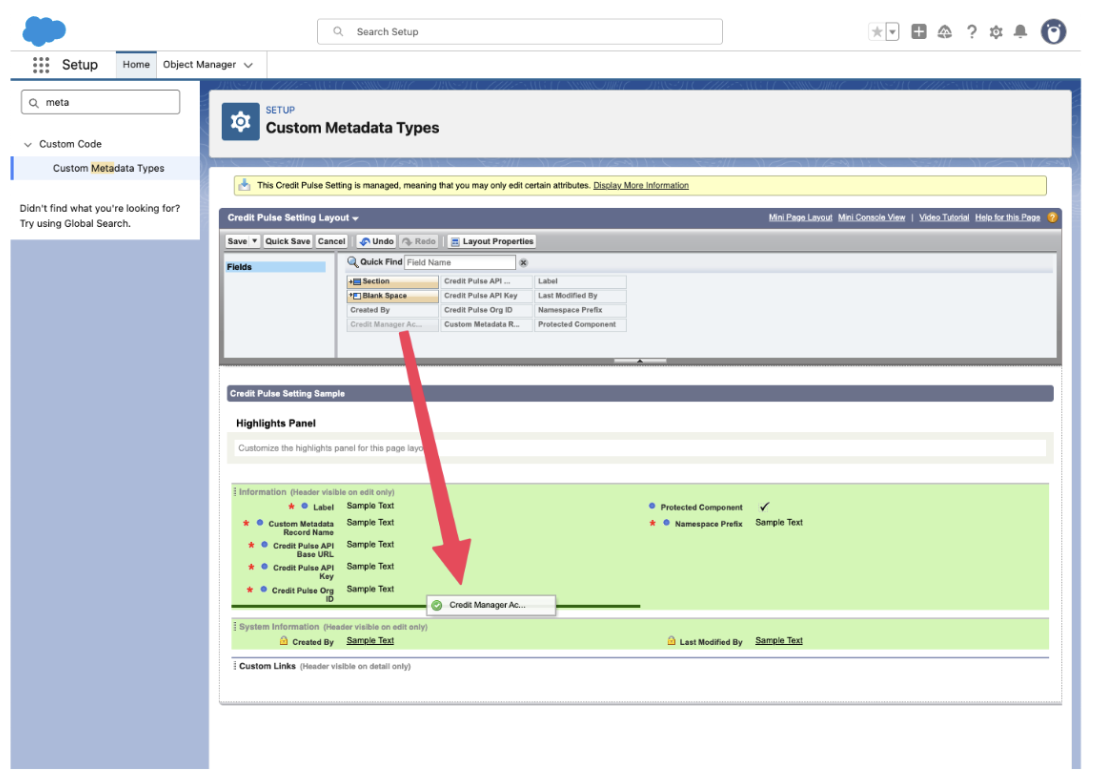The image size is (1093, 779).
Task: Click the Search Setup input field
Action: click(520, 32)
